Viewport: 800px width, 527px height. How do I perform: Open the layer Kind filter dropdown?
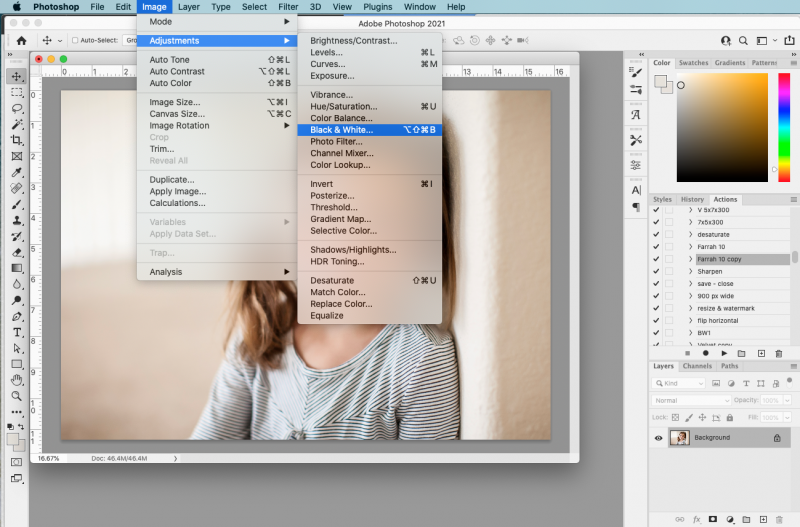[x=679, y=383]
